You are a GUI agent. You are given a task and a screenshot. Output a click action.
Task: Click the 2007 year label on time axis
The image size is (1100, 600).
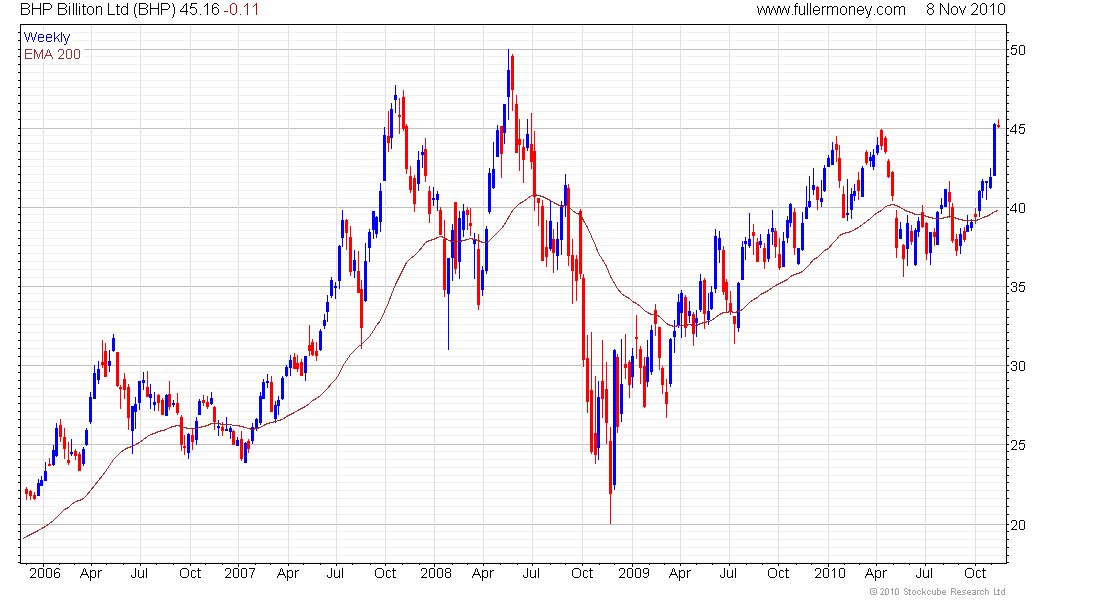coord(240,573)
